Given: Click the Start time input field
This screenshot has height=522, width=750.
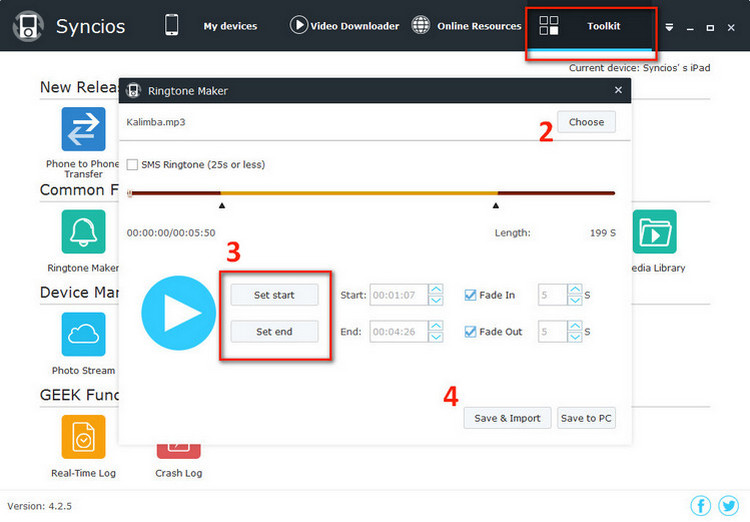Looking at the screenshot, I should click(399, 295).
